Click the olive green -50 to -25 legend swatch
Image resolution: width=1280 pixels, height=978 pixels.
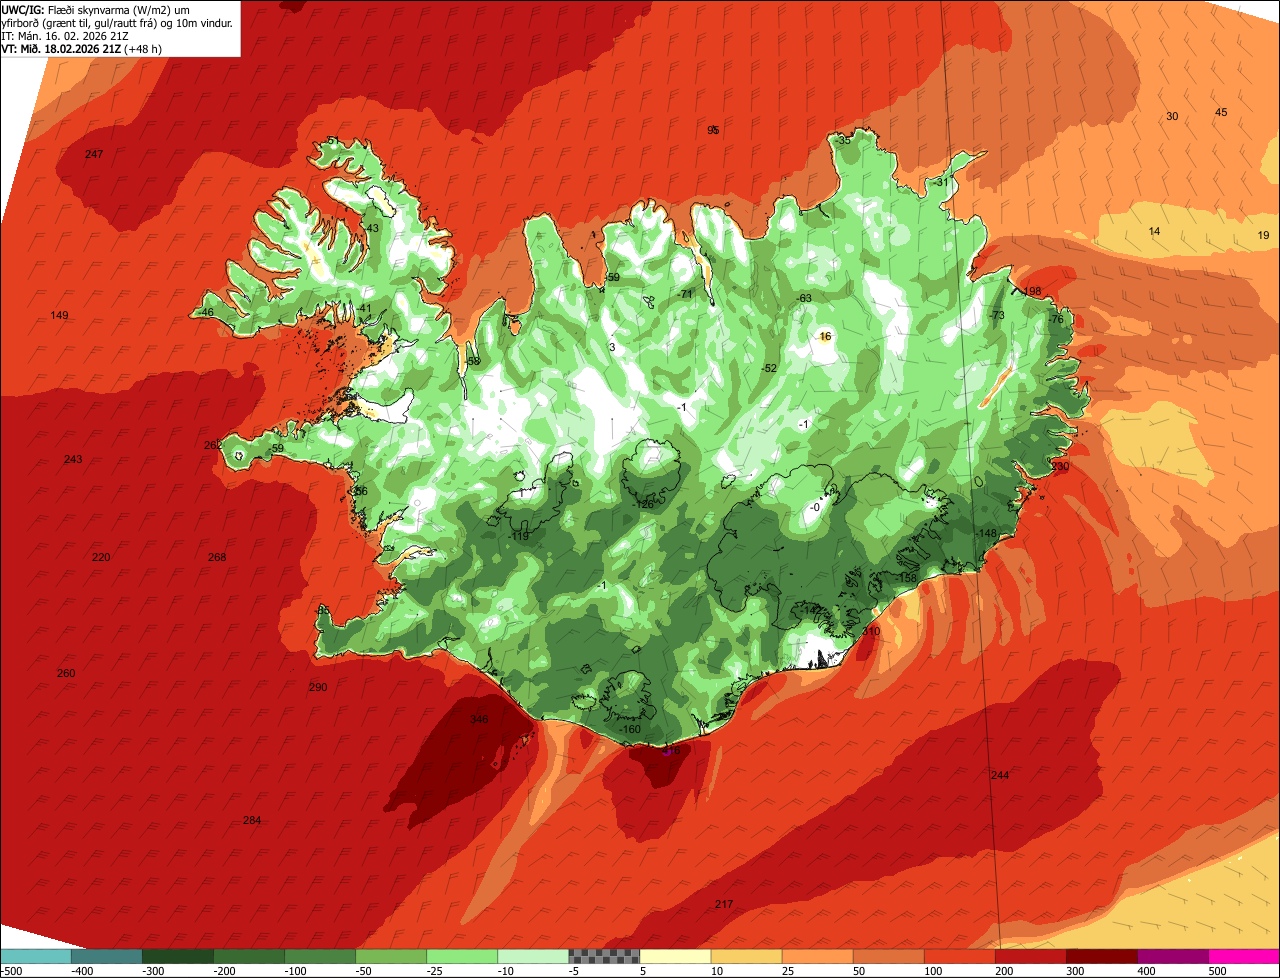tap(391, 956)
